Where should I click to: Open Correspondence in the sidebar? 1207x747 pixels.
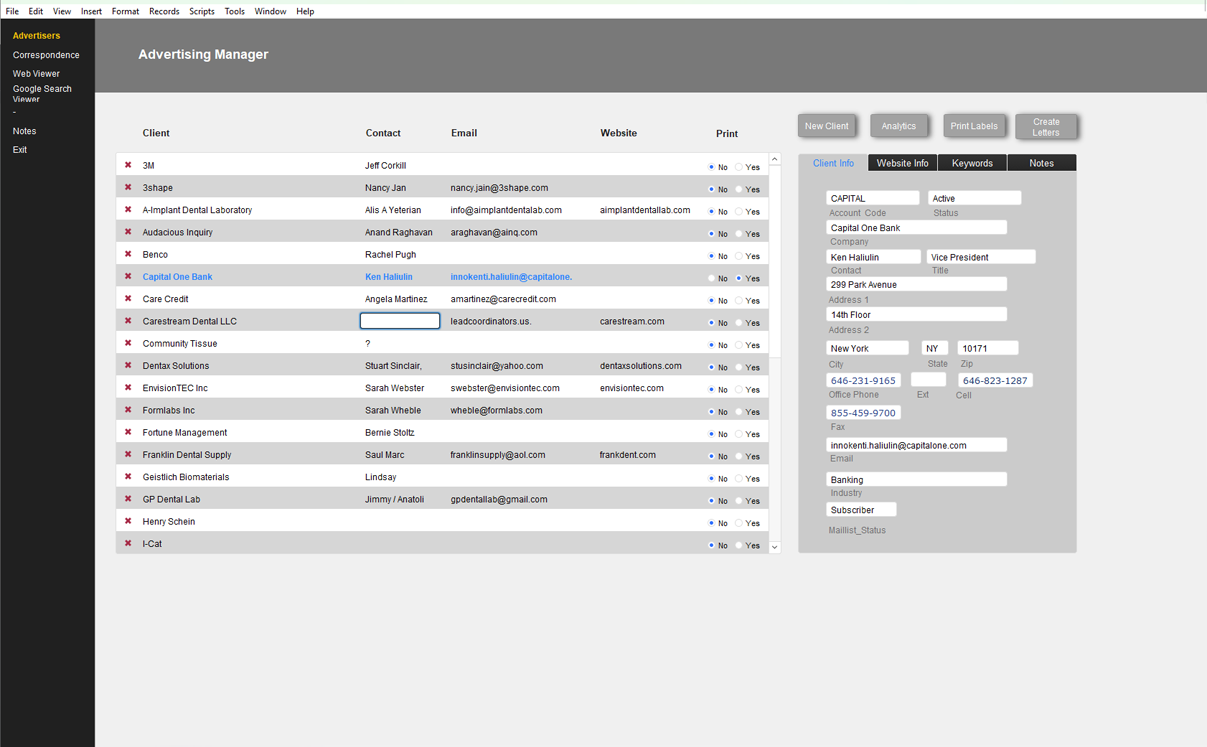tap(46, 55)
